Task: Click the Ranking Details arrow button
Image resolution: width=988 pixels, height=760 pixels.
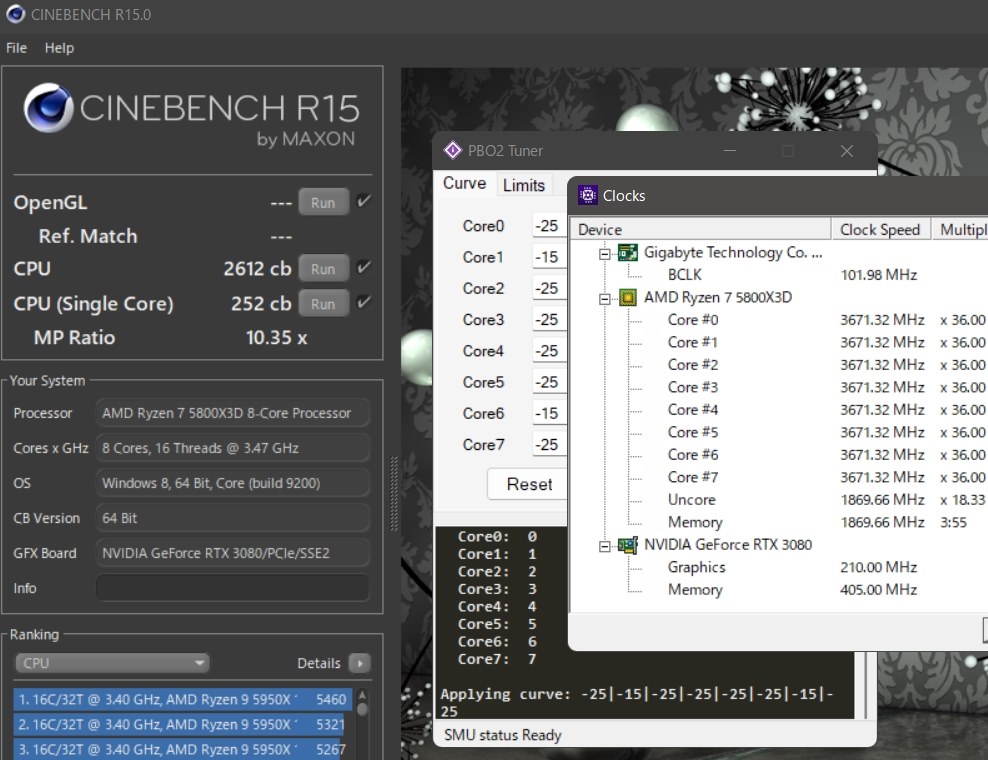Action: coord(359,663)
